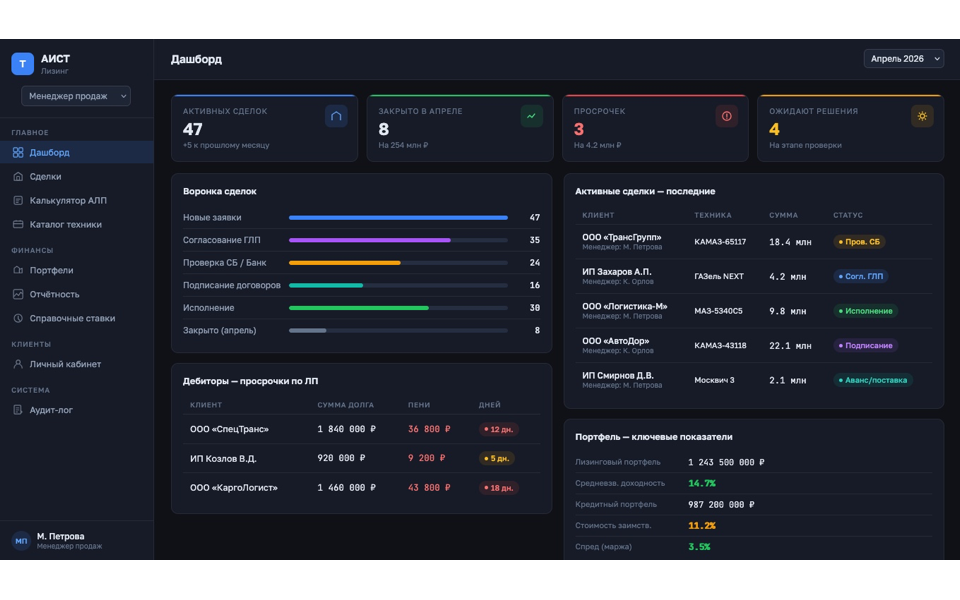Select the ООО «ТрансГрупп» deal row
The height and width of the screenshot is (600, 960).
click(x=754, y=242)
